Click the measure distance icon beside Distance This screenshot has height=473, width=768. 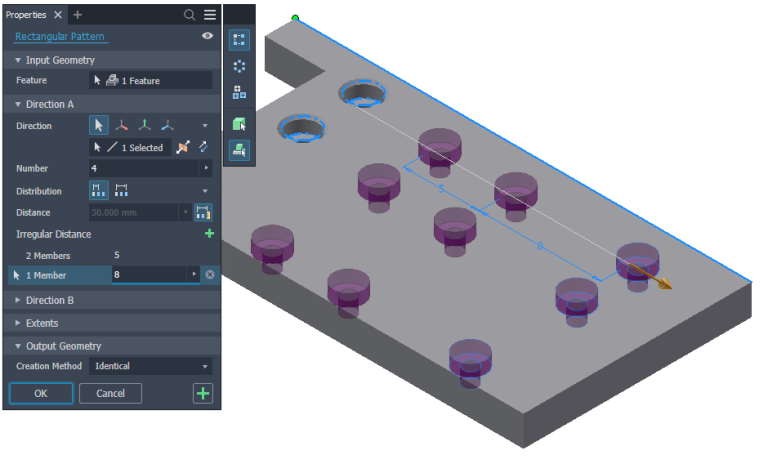point(203,212)
